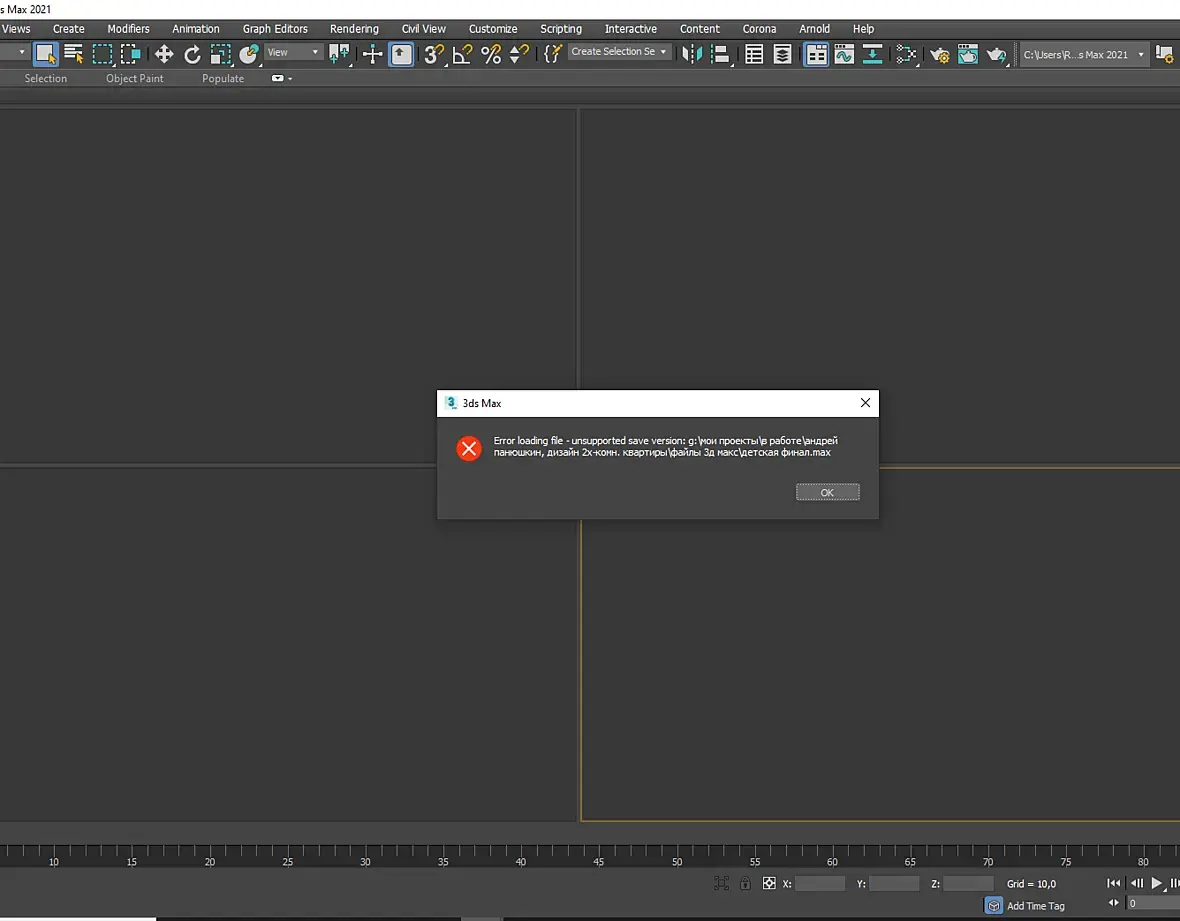Open Render Setup teapot with gear
Screen dimensions: 1180x921
tap(939, 54)
